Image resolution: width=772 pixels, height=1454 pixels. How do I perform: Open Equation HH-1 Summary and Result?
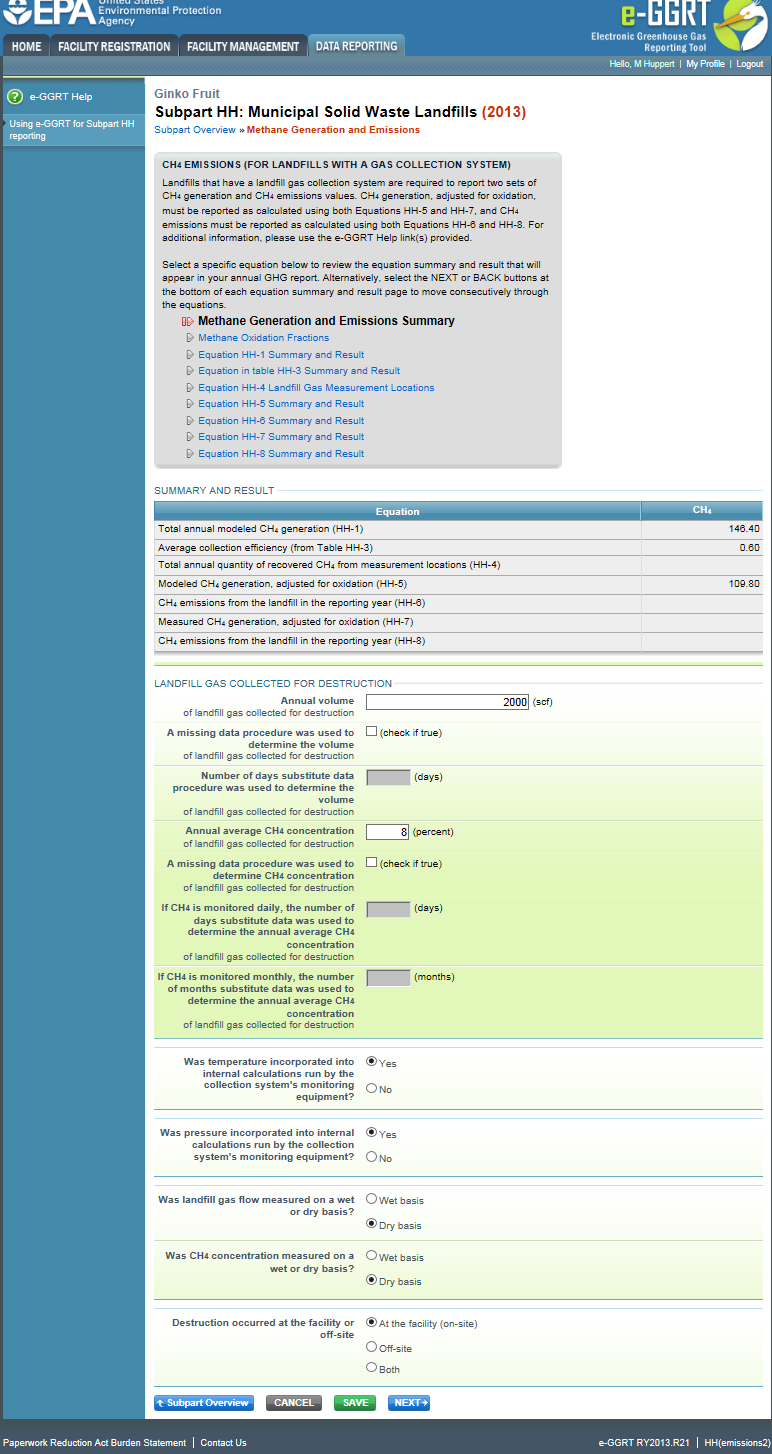(x=281, y=355)
